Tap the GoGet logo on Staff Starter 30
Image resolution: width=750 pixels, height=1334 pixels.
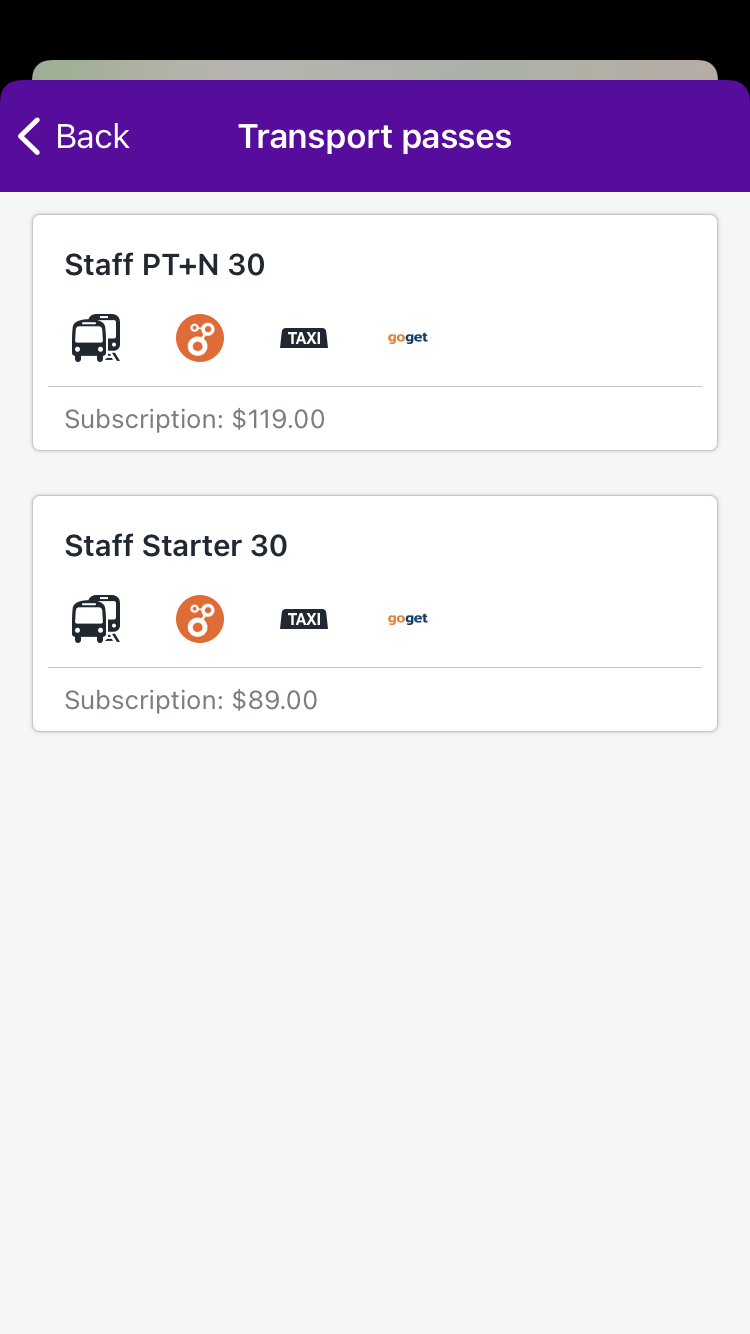[x=408, y=619]
